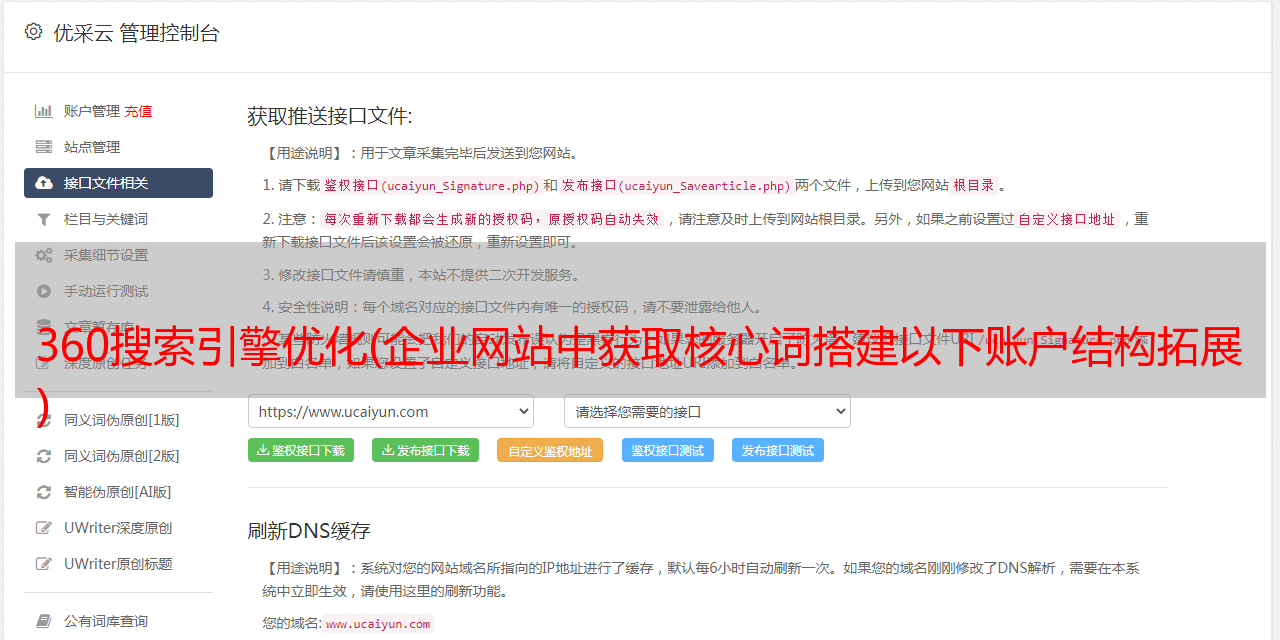Click the 每次重新下载都会生成新的授权码 warning text
This screenshot has height=640, width=1280.
pos(491,219)
